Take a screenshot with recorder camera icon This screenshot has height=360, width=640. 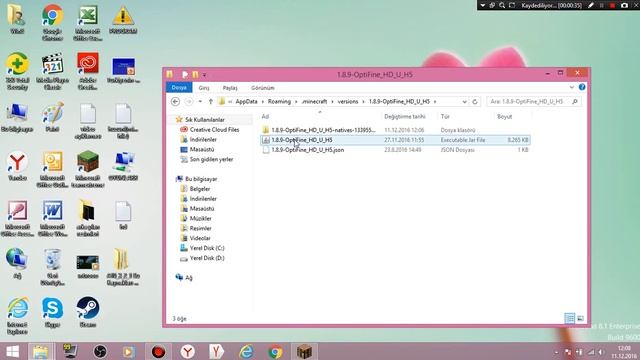[624, 5]
